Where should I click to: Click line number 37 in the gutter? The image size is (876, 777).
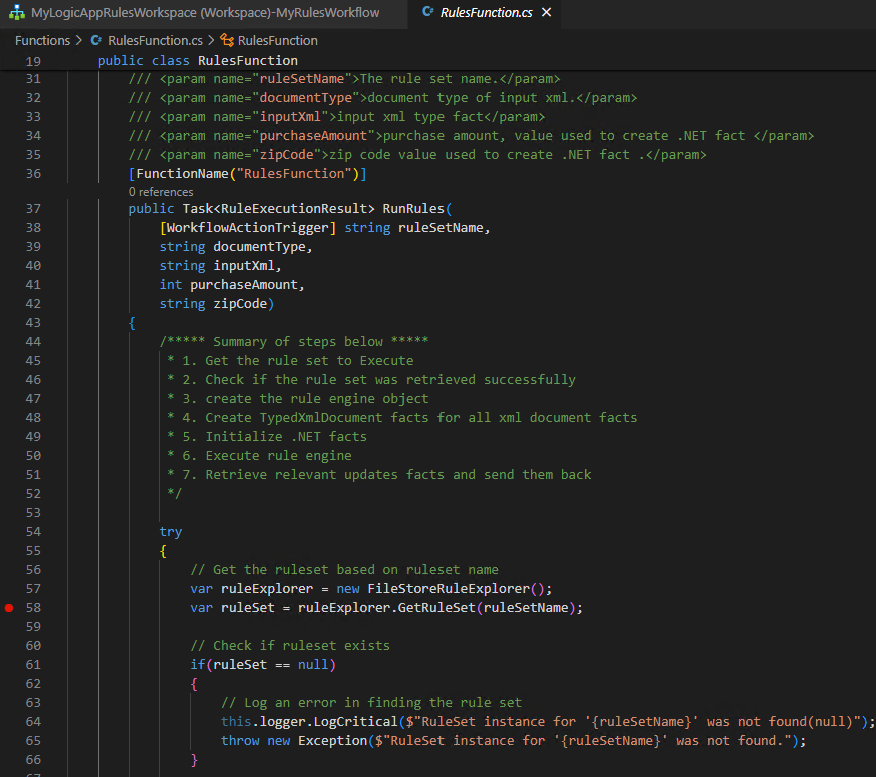33,209
